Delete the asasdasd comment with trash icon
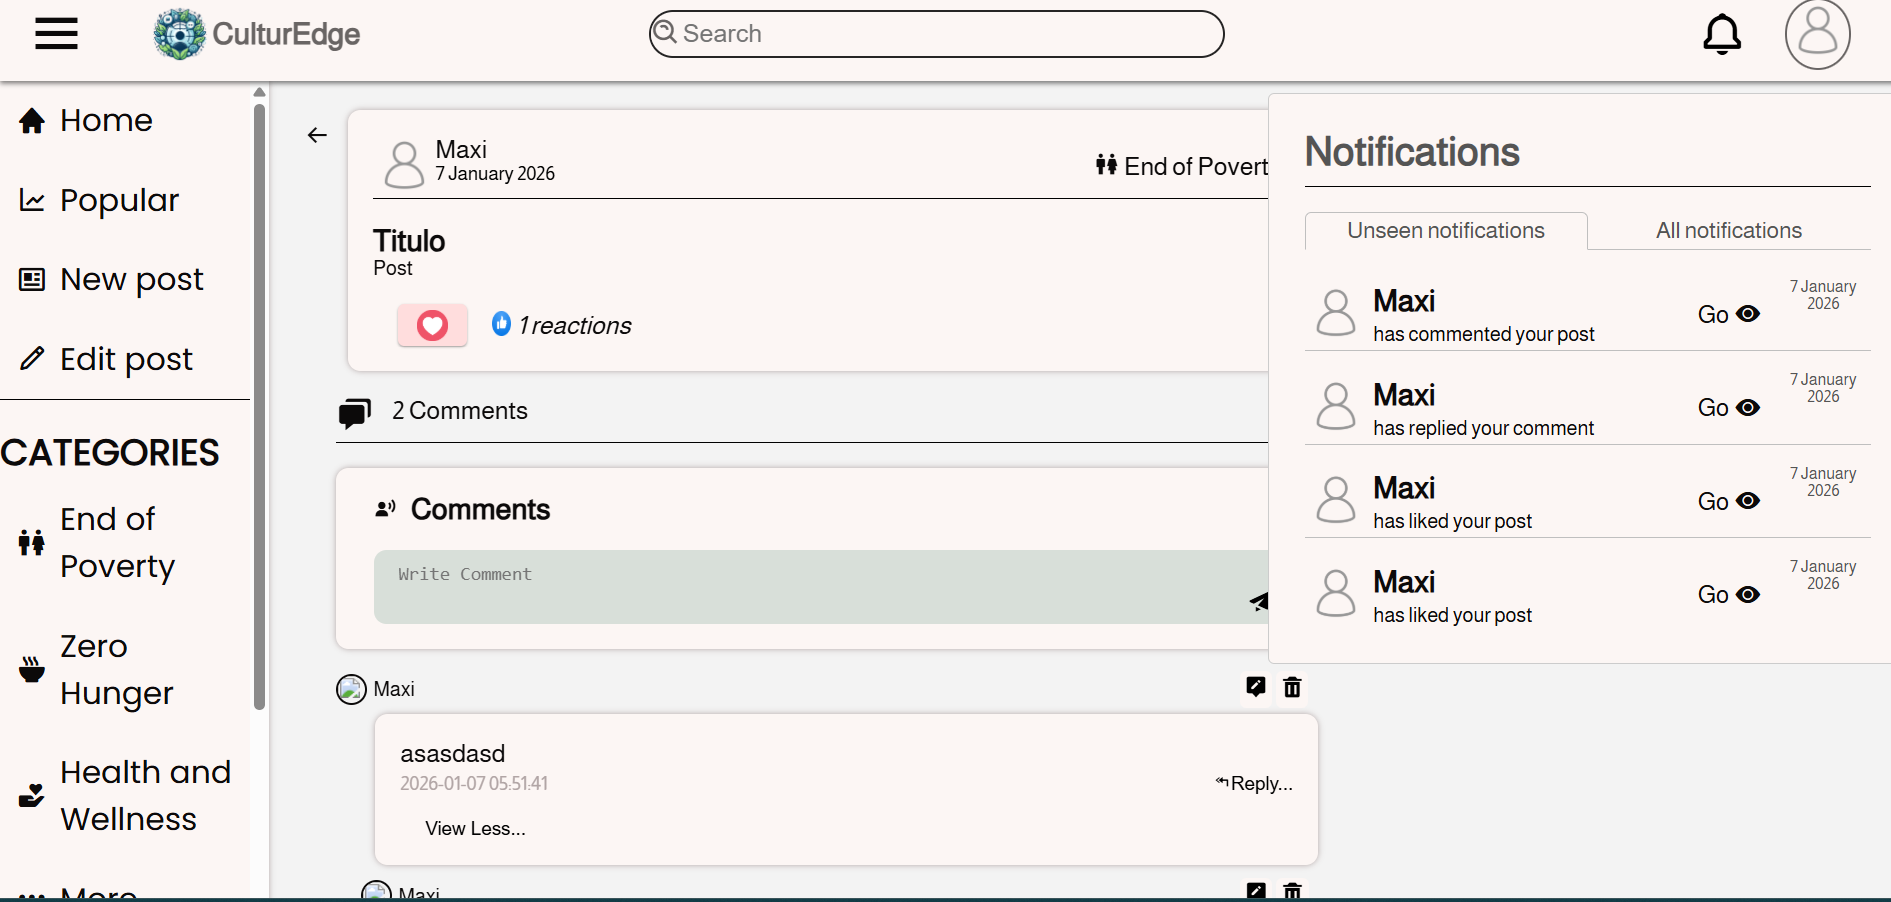The width and height of the screenshot is (1891, 902). (x=1292, y=687)
